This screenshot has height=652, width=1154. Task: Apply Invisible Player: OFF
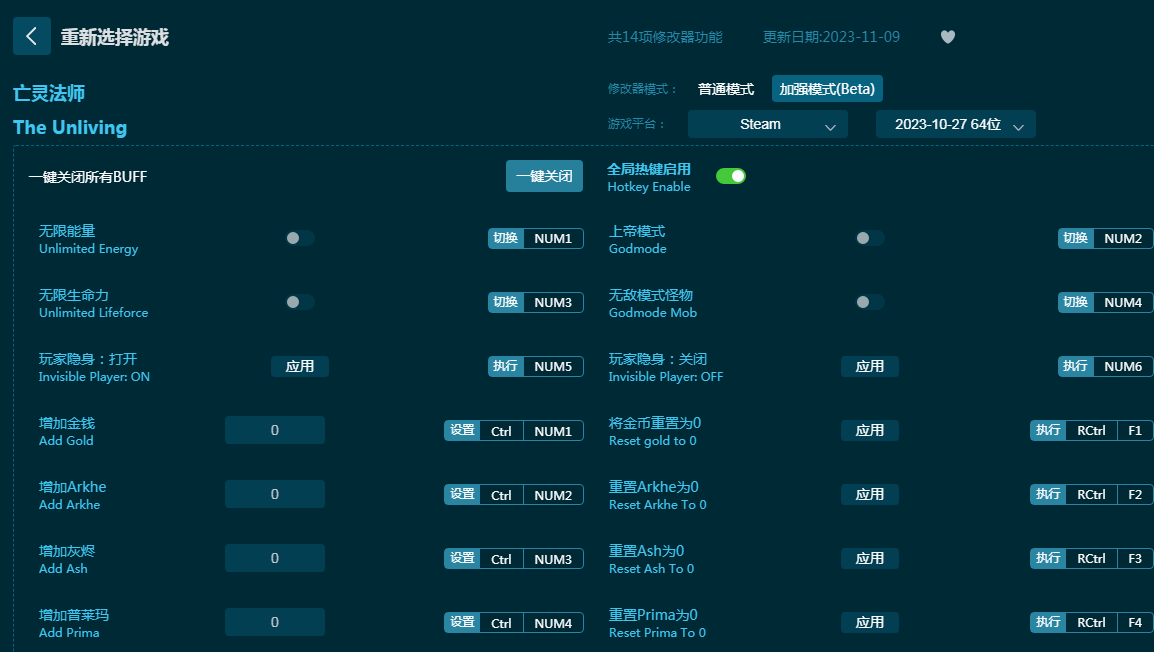[870, 366]
